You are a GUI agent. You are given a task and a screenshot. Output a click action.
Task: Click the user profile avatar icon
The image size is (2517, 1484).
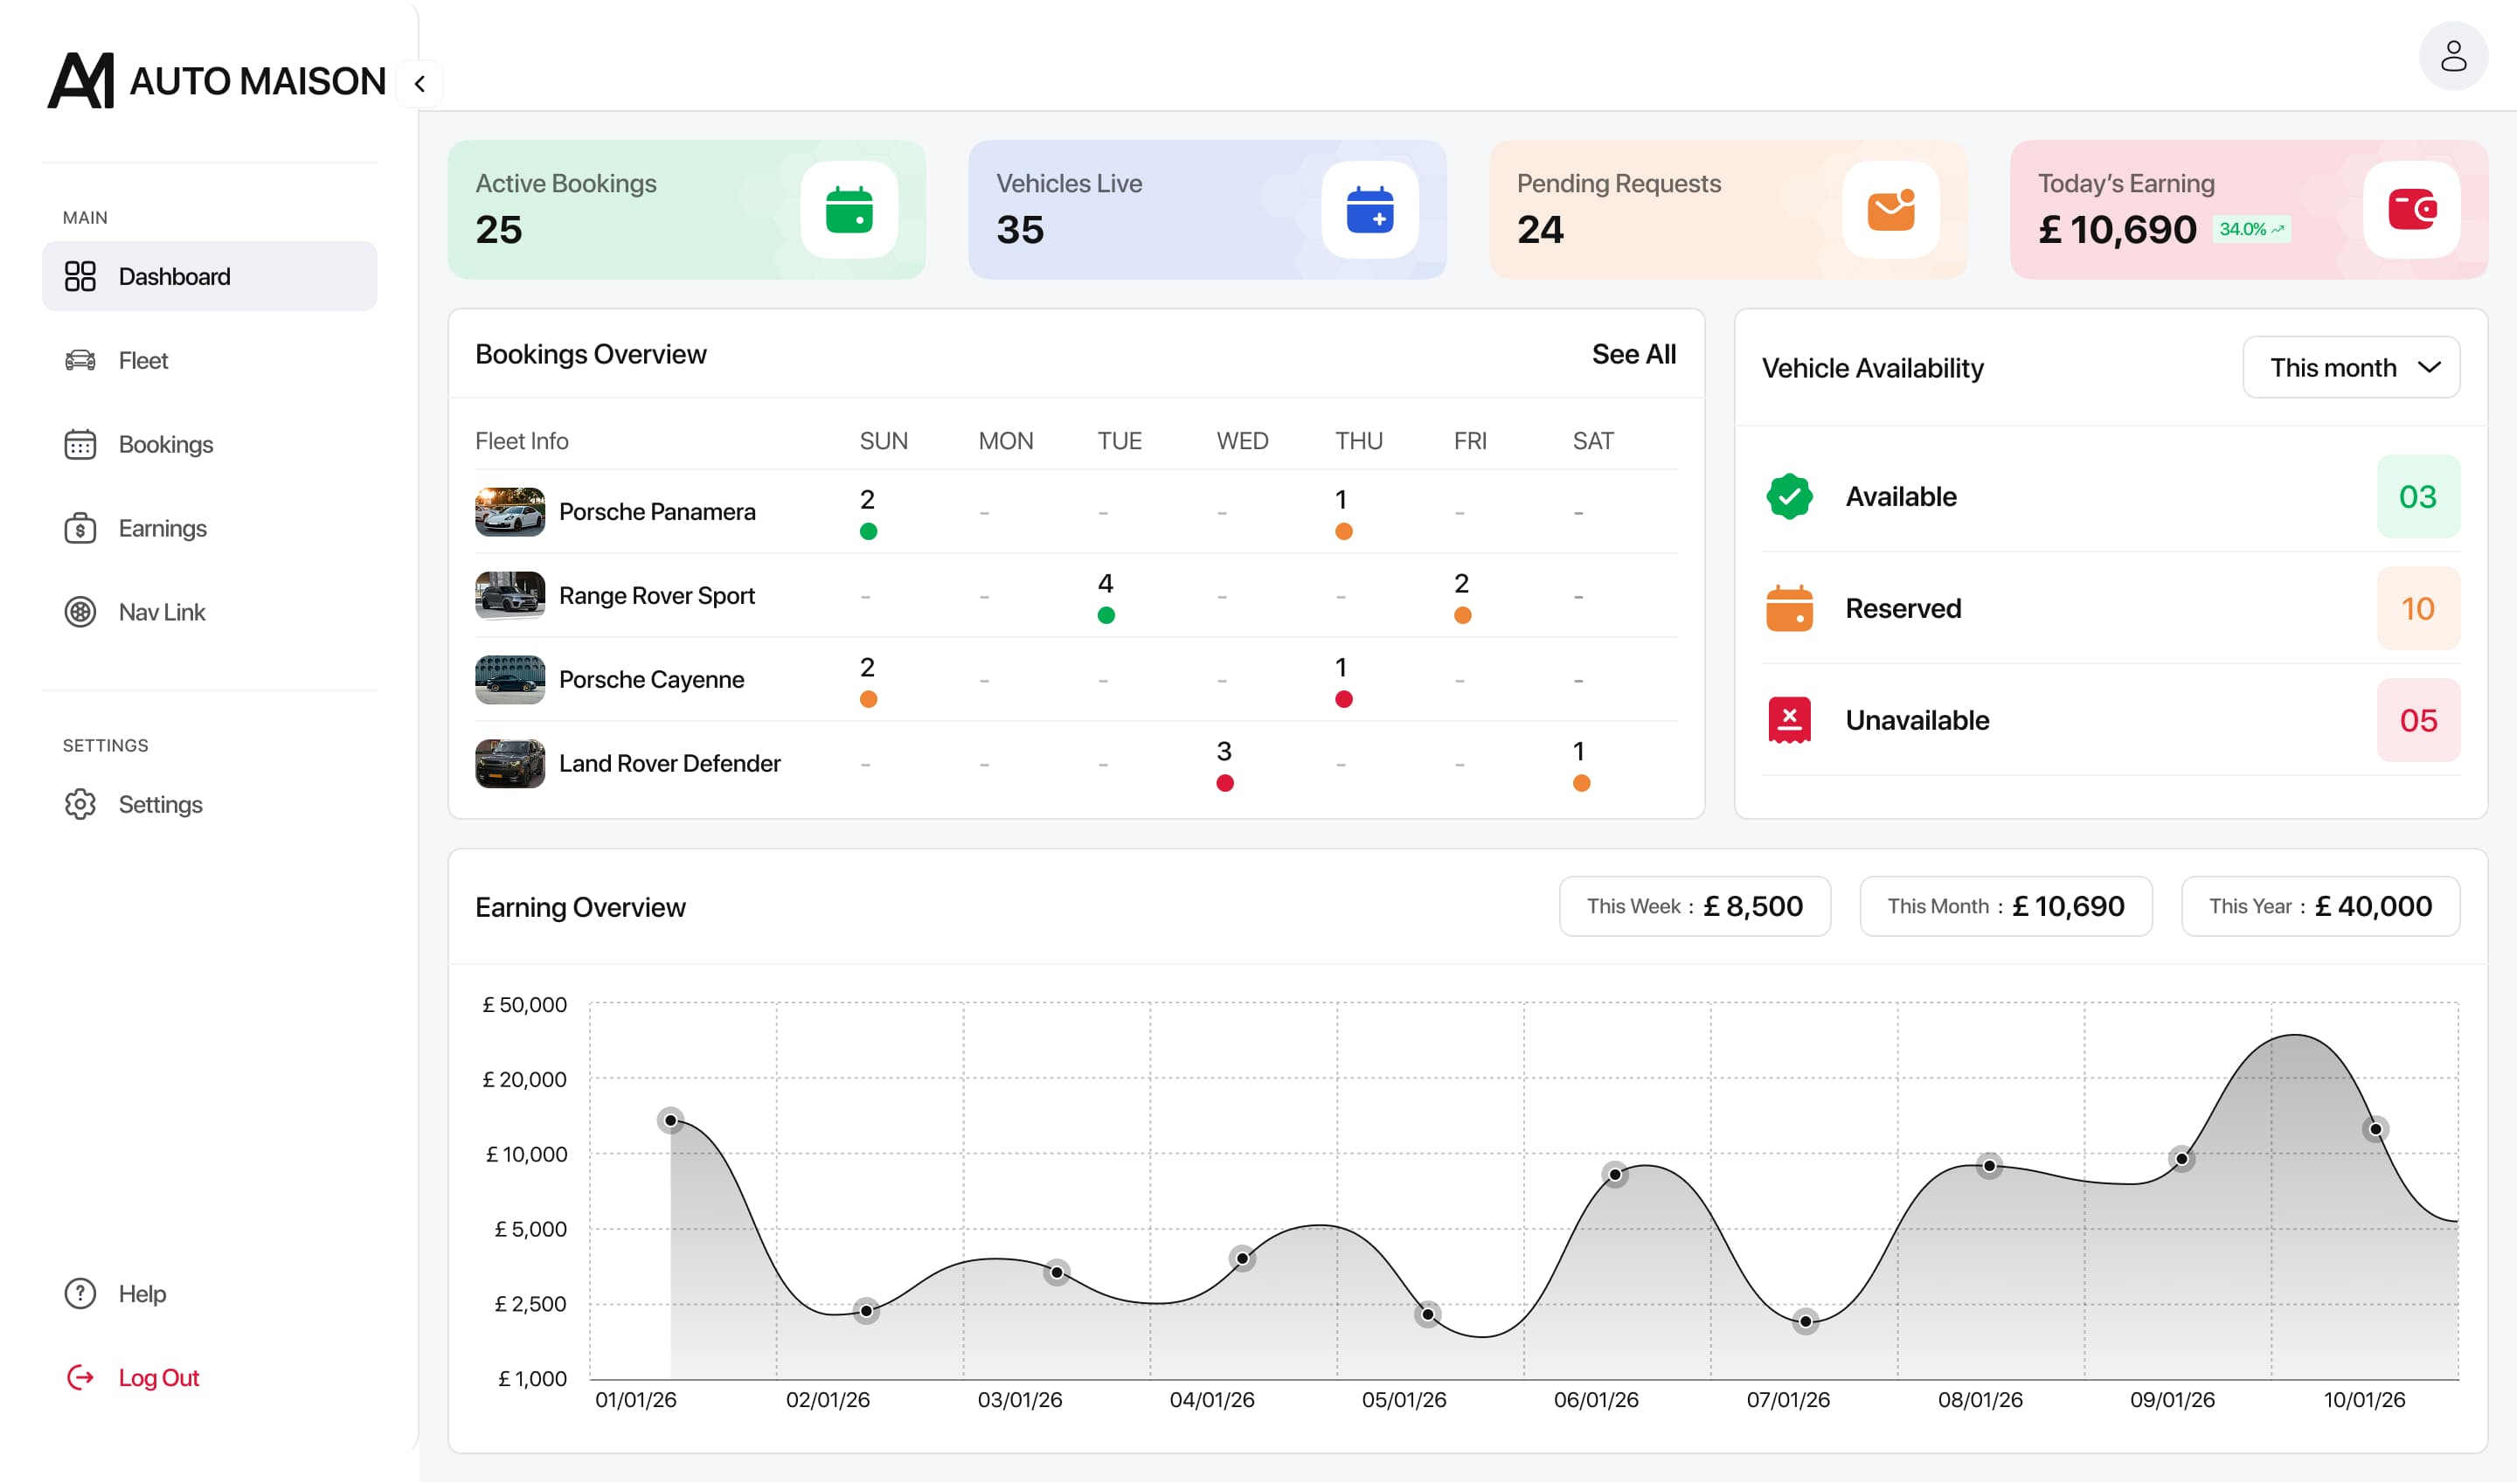pos(2452,56)
